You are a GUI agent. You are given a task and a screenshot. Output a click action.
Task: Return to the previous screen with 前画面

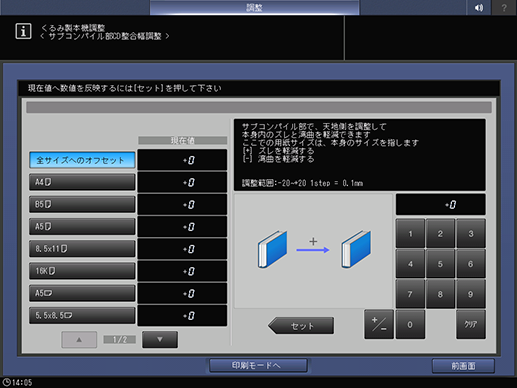tap(463, 366)
